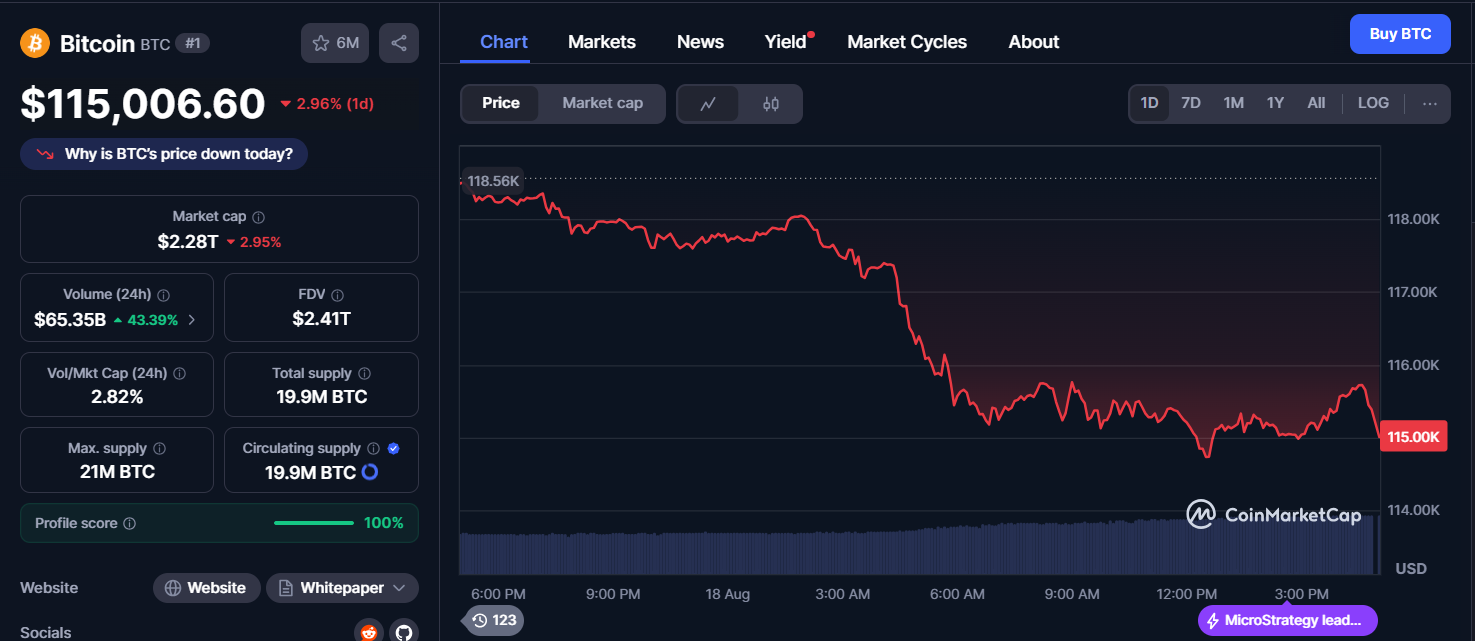This screenshot has width=1475, height=641.
Task: Add Bitcoin to watchlist via star 6M button
Action: 335,43
